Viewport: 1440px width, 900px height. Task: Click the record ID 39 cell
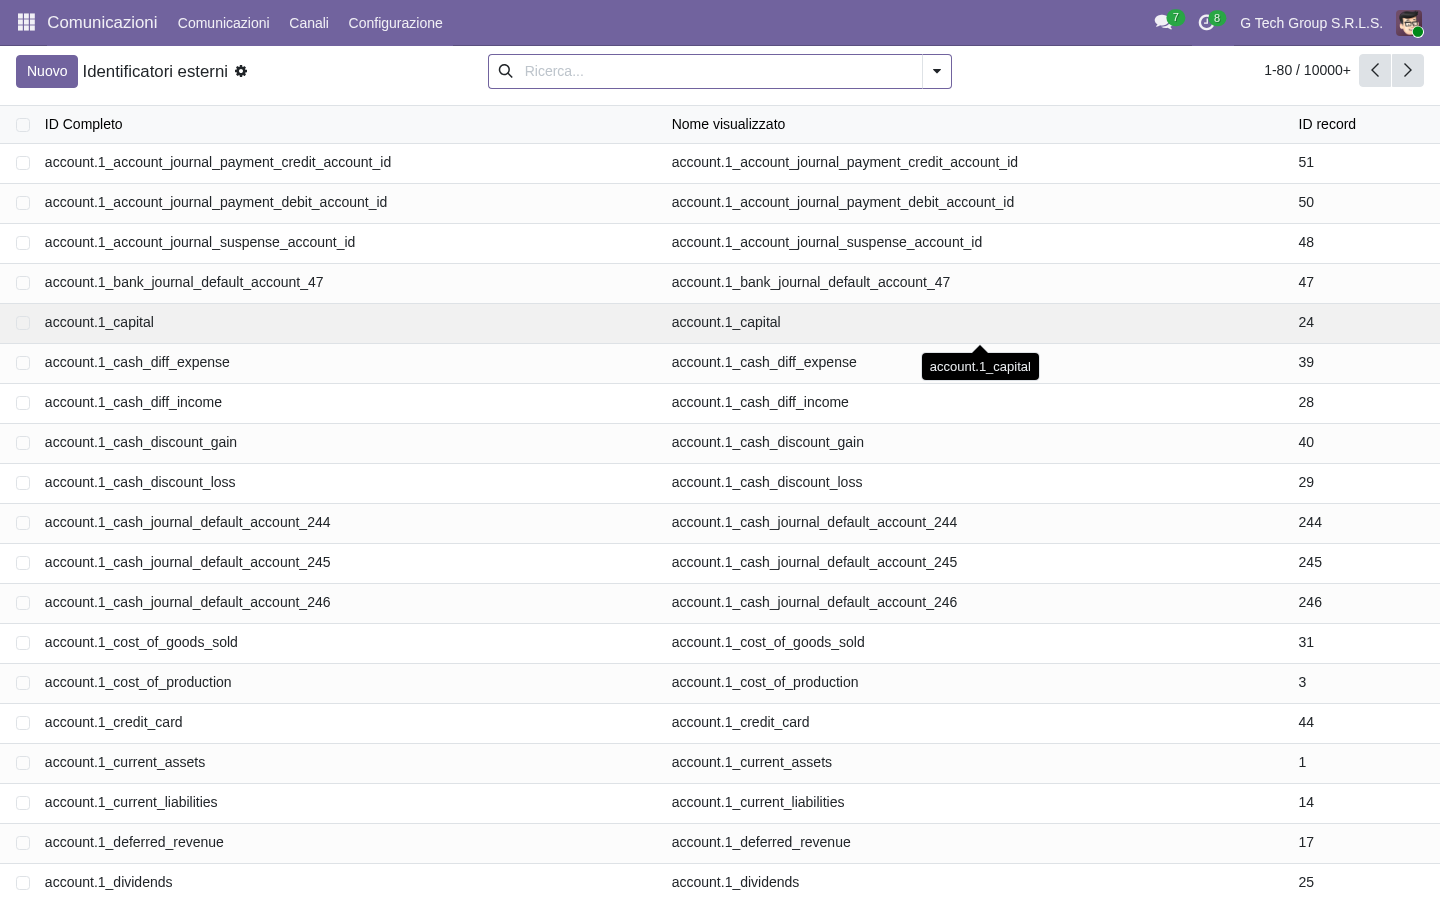pos(1306,362)
